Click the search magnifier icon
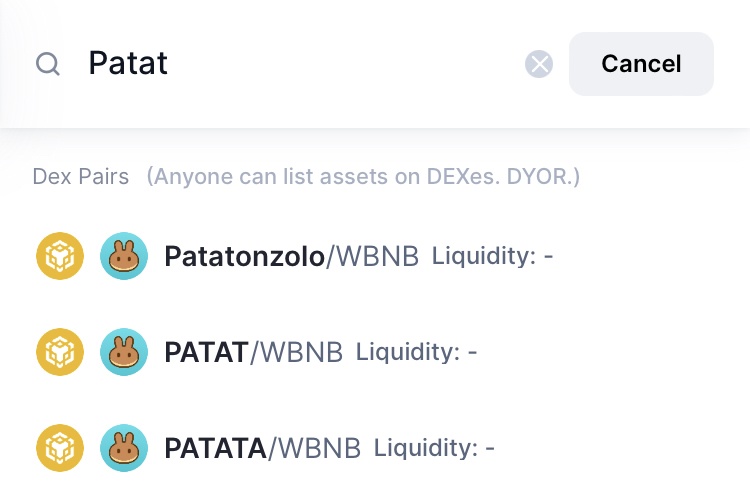This screenshot has width=750, height=498. point(48,65)
